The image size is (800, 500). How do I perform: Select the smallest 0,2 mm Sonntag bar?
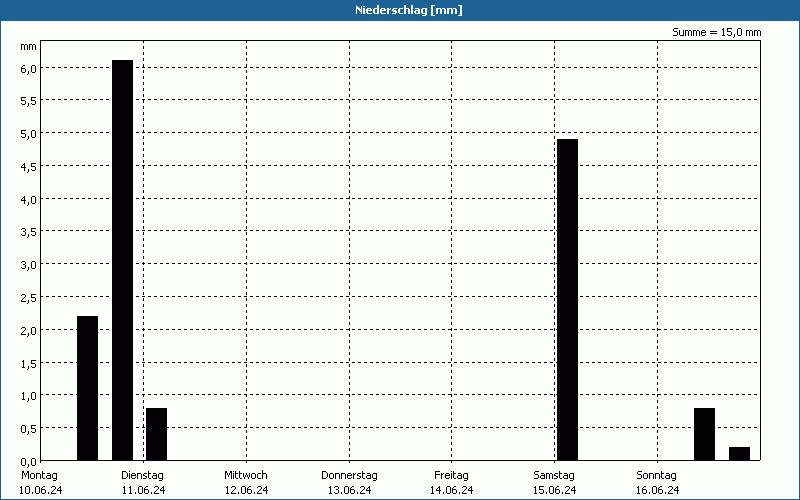point(739,454)
